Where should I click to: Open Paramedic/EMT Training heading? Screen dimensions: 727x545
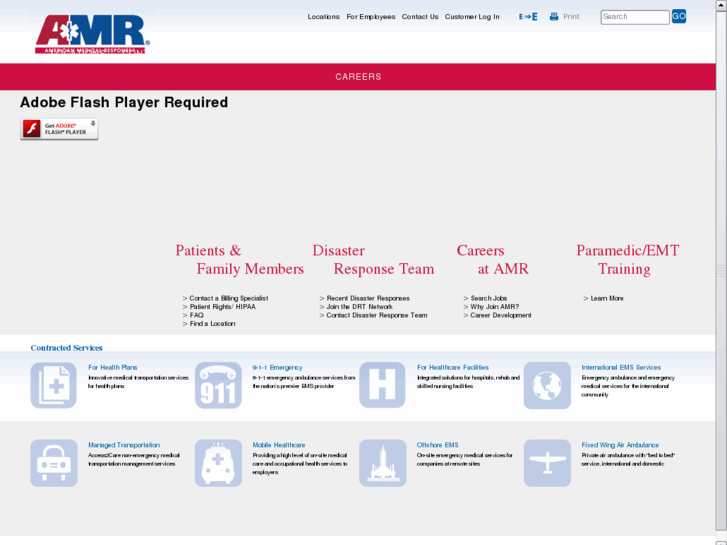coord(628,260)
